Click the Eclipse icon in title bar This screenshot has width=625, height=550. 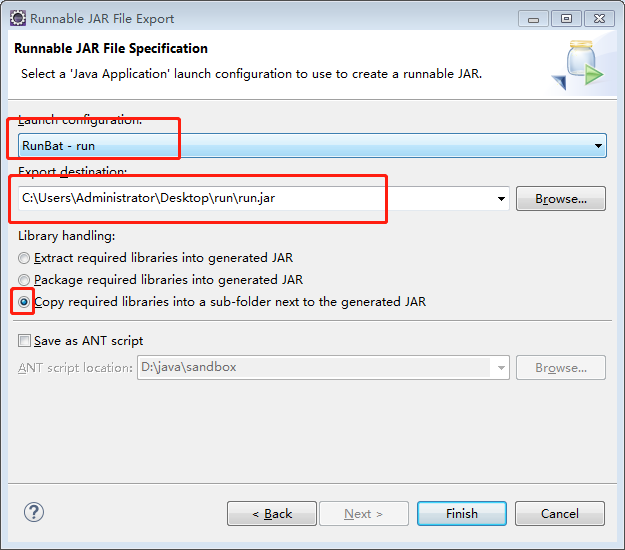tap(18, 18)
